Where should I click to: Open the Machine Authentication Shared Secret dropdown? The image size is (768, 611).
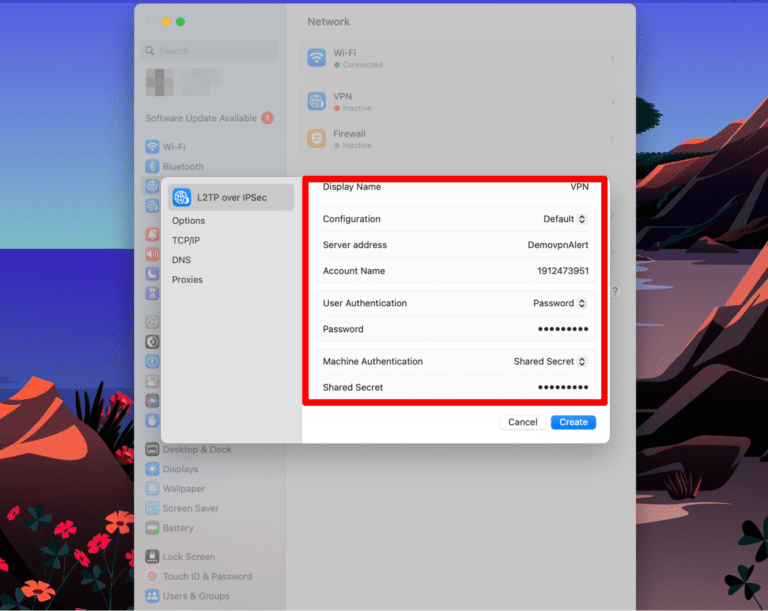(x=550, y=362)
